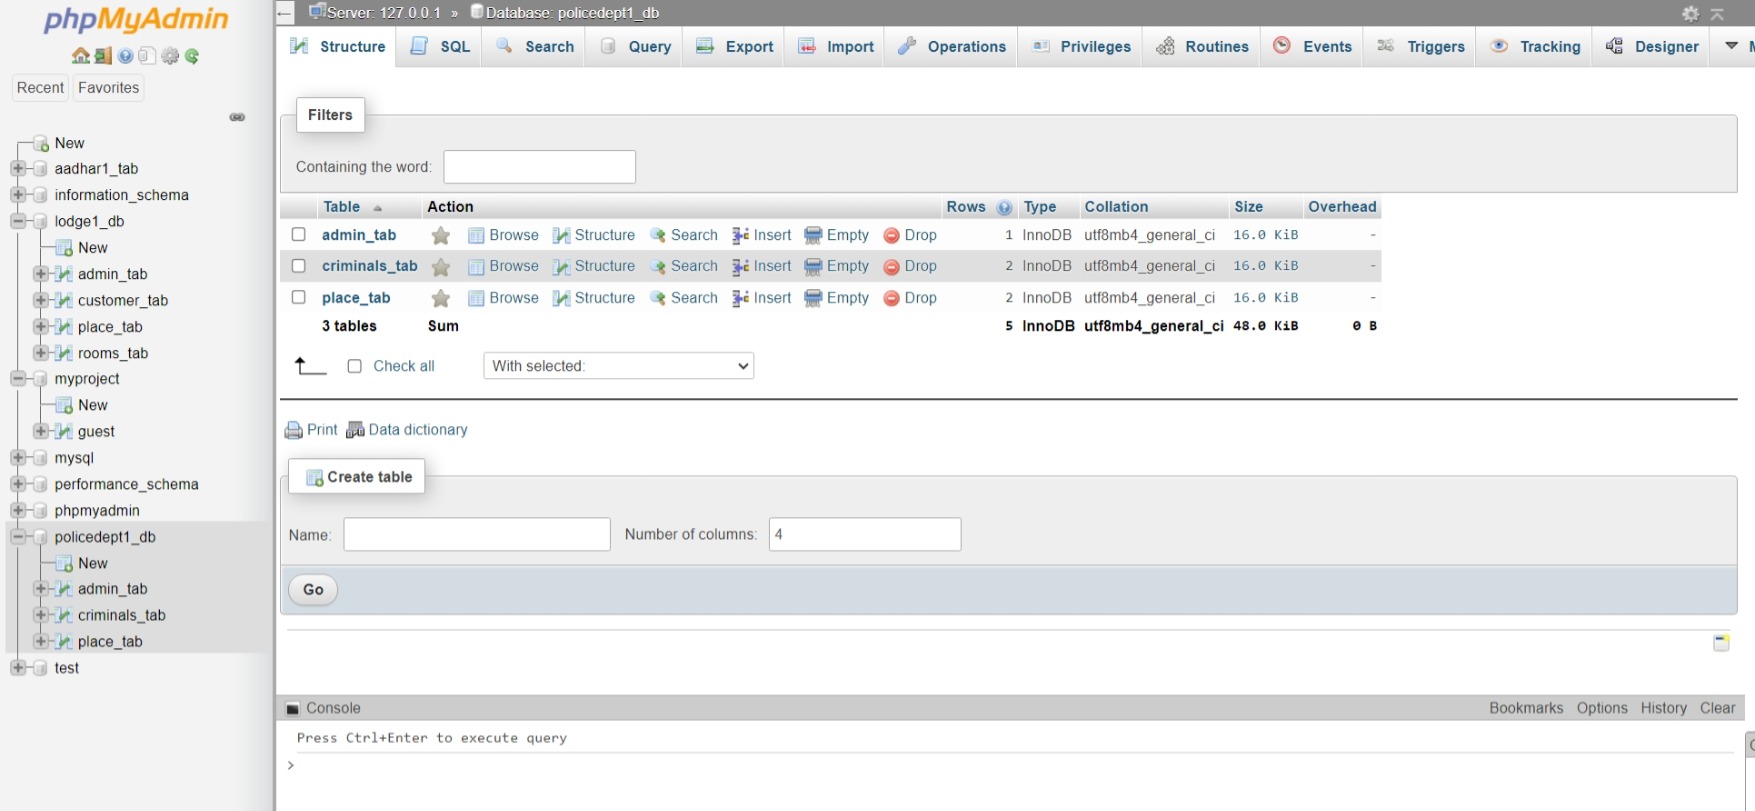Enable the Check all checkbox

coord(354,366)
